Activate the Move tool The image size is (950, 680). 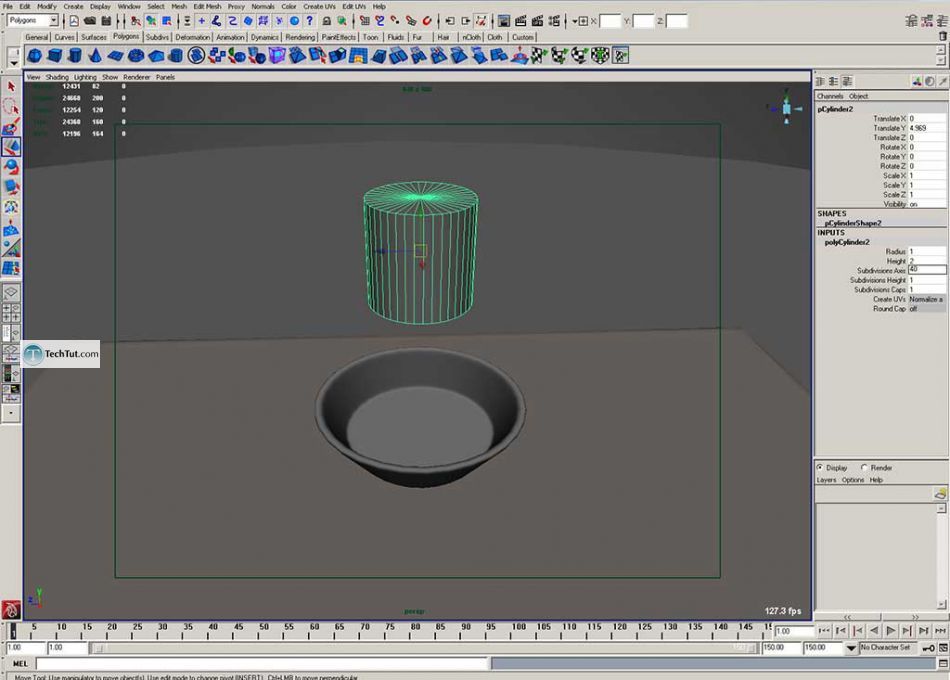coord(11,147)
